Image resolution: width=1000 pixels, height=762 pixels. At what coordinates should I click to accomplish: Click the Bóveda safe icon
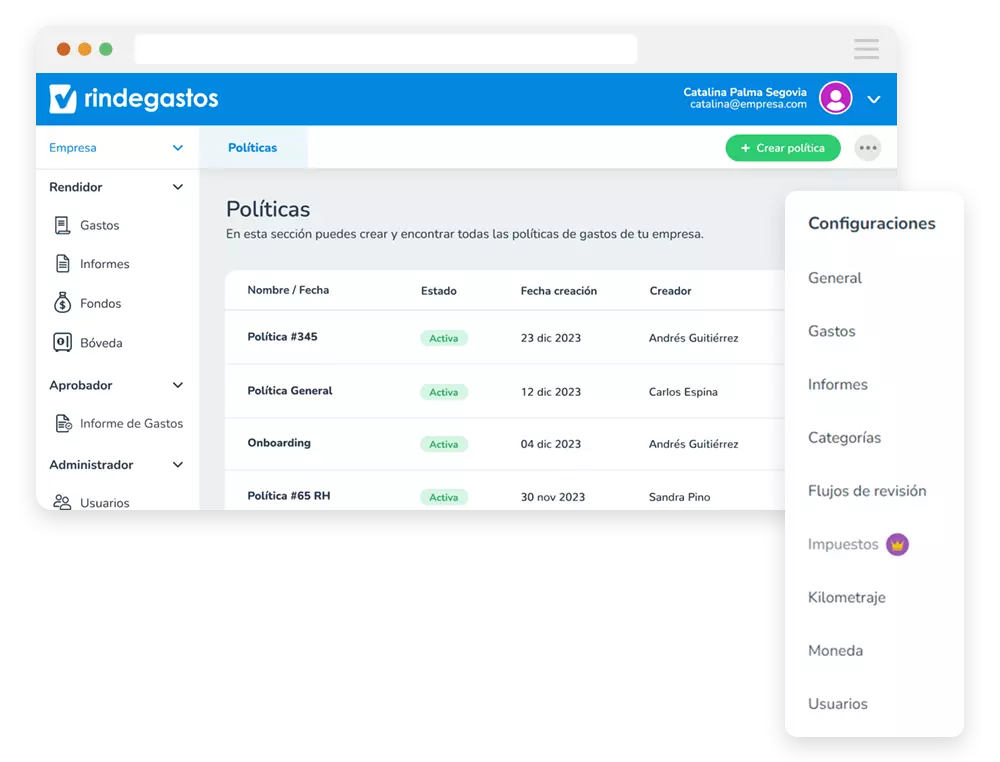click(x=62, y=343)
